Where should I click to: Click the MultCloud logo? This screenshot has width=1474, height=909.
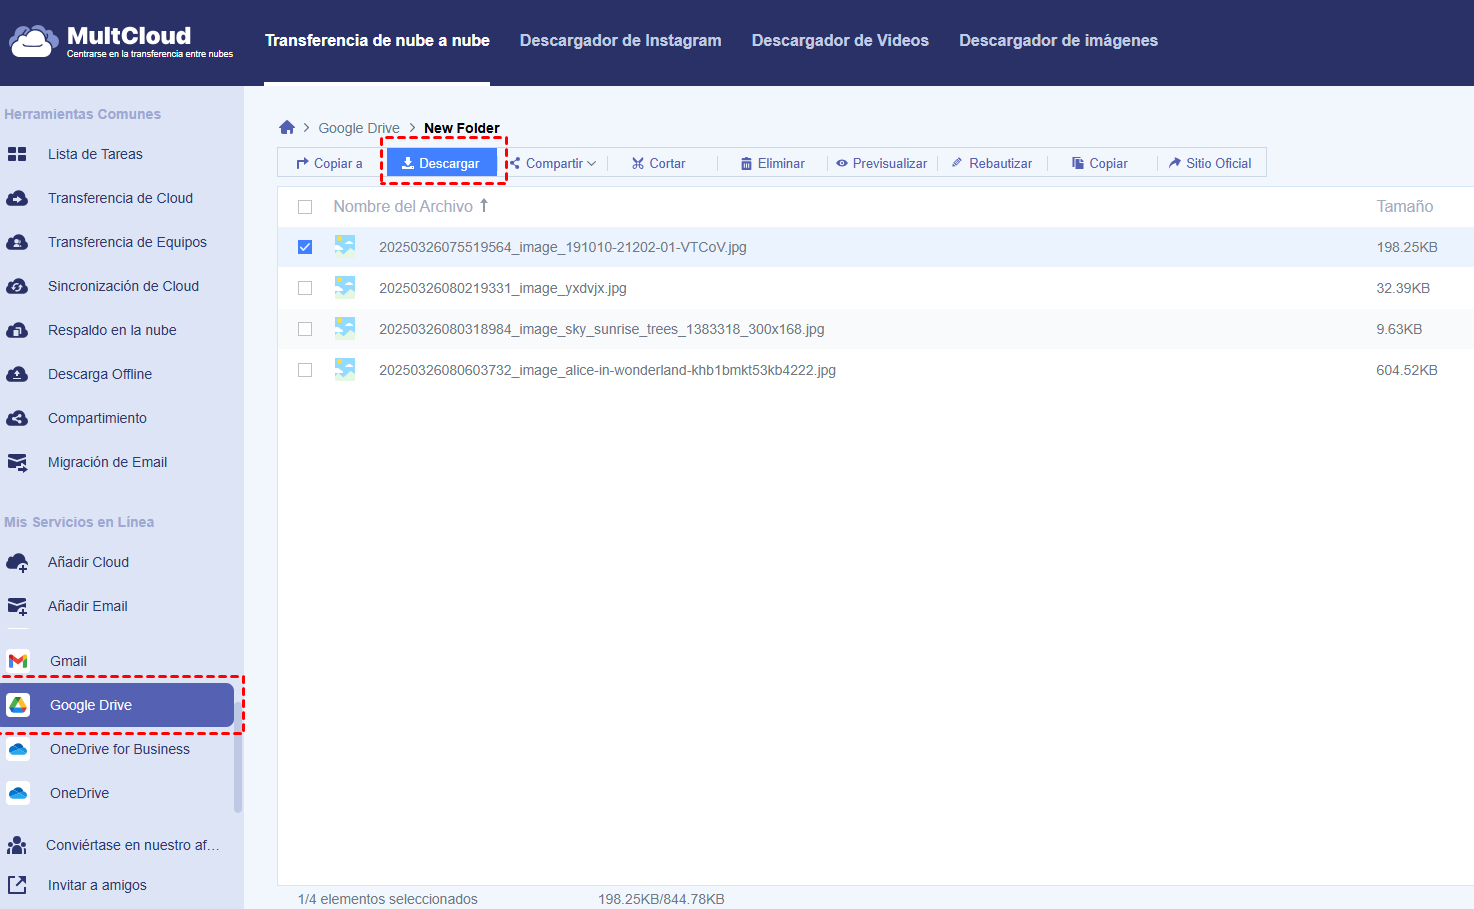pos(121,41)
